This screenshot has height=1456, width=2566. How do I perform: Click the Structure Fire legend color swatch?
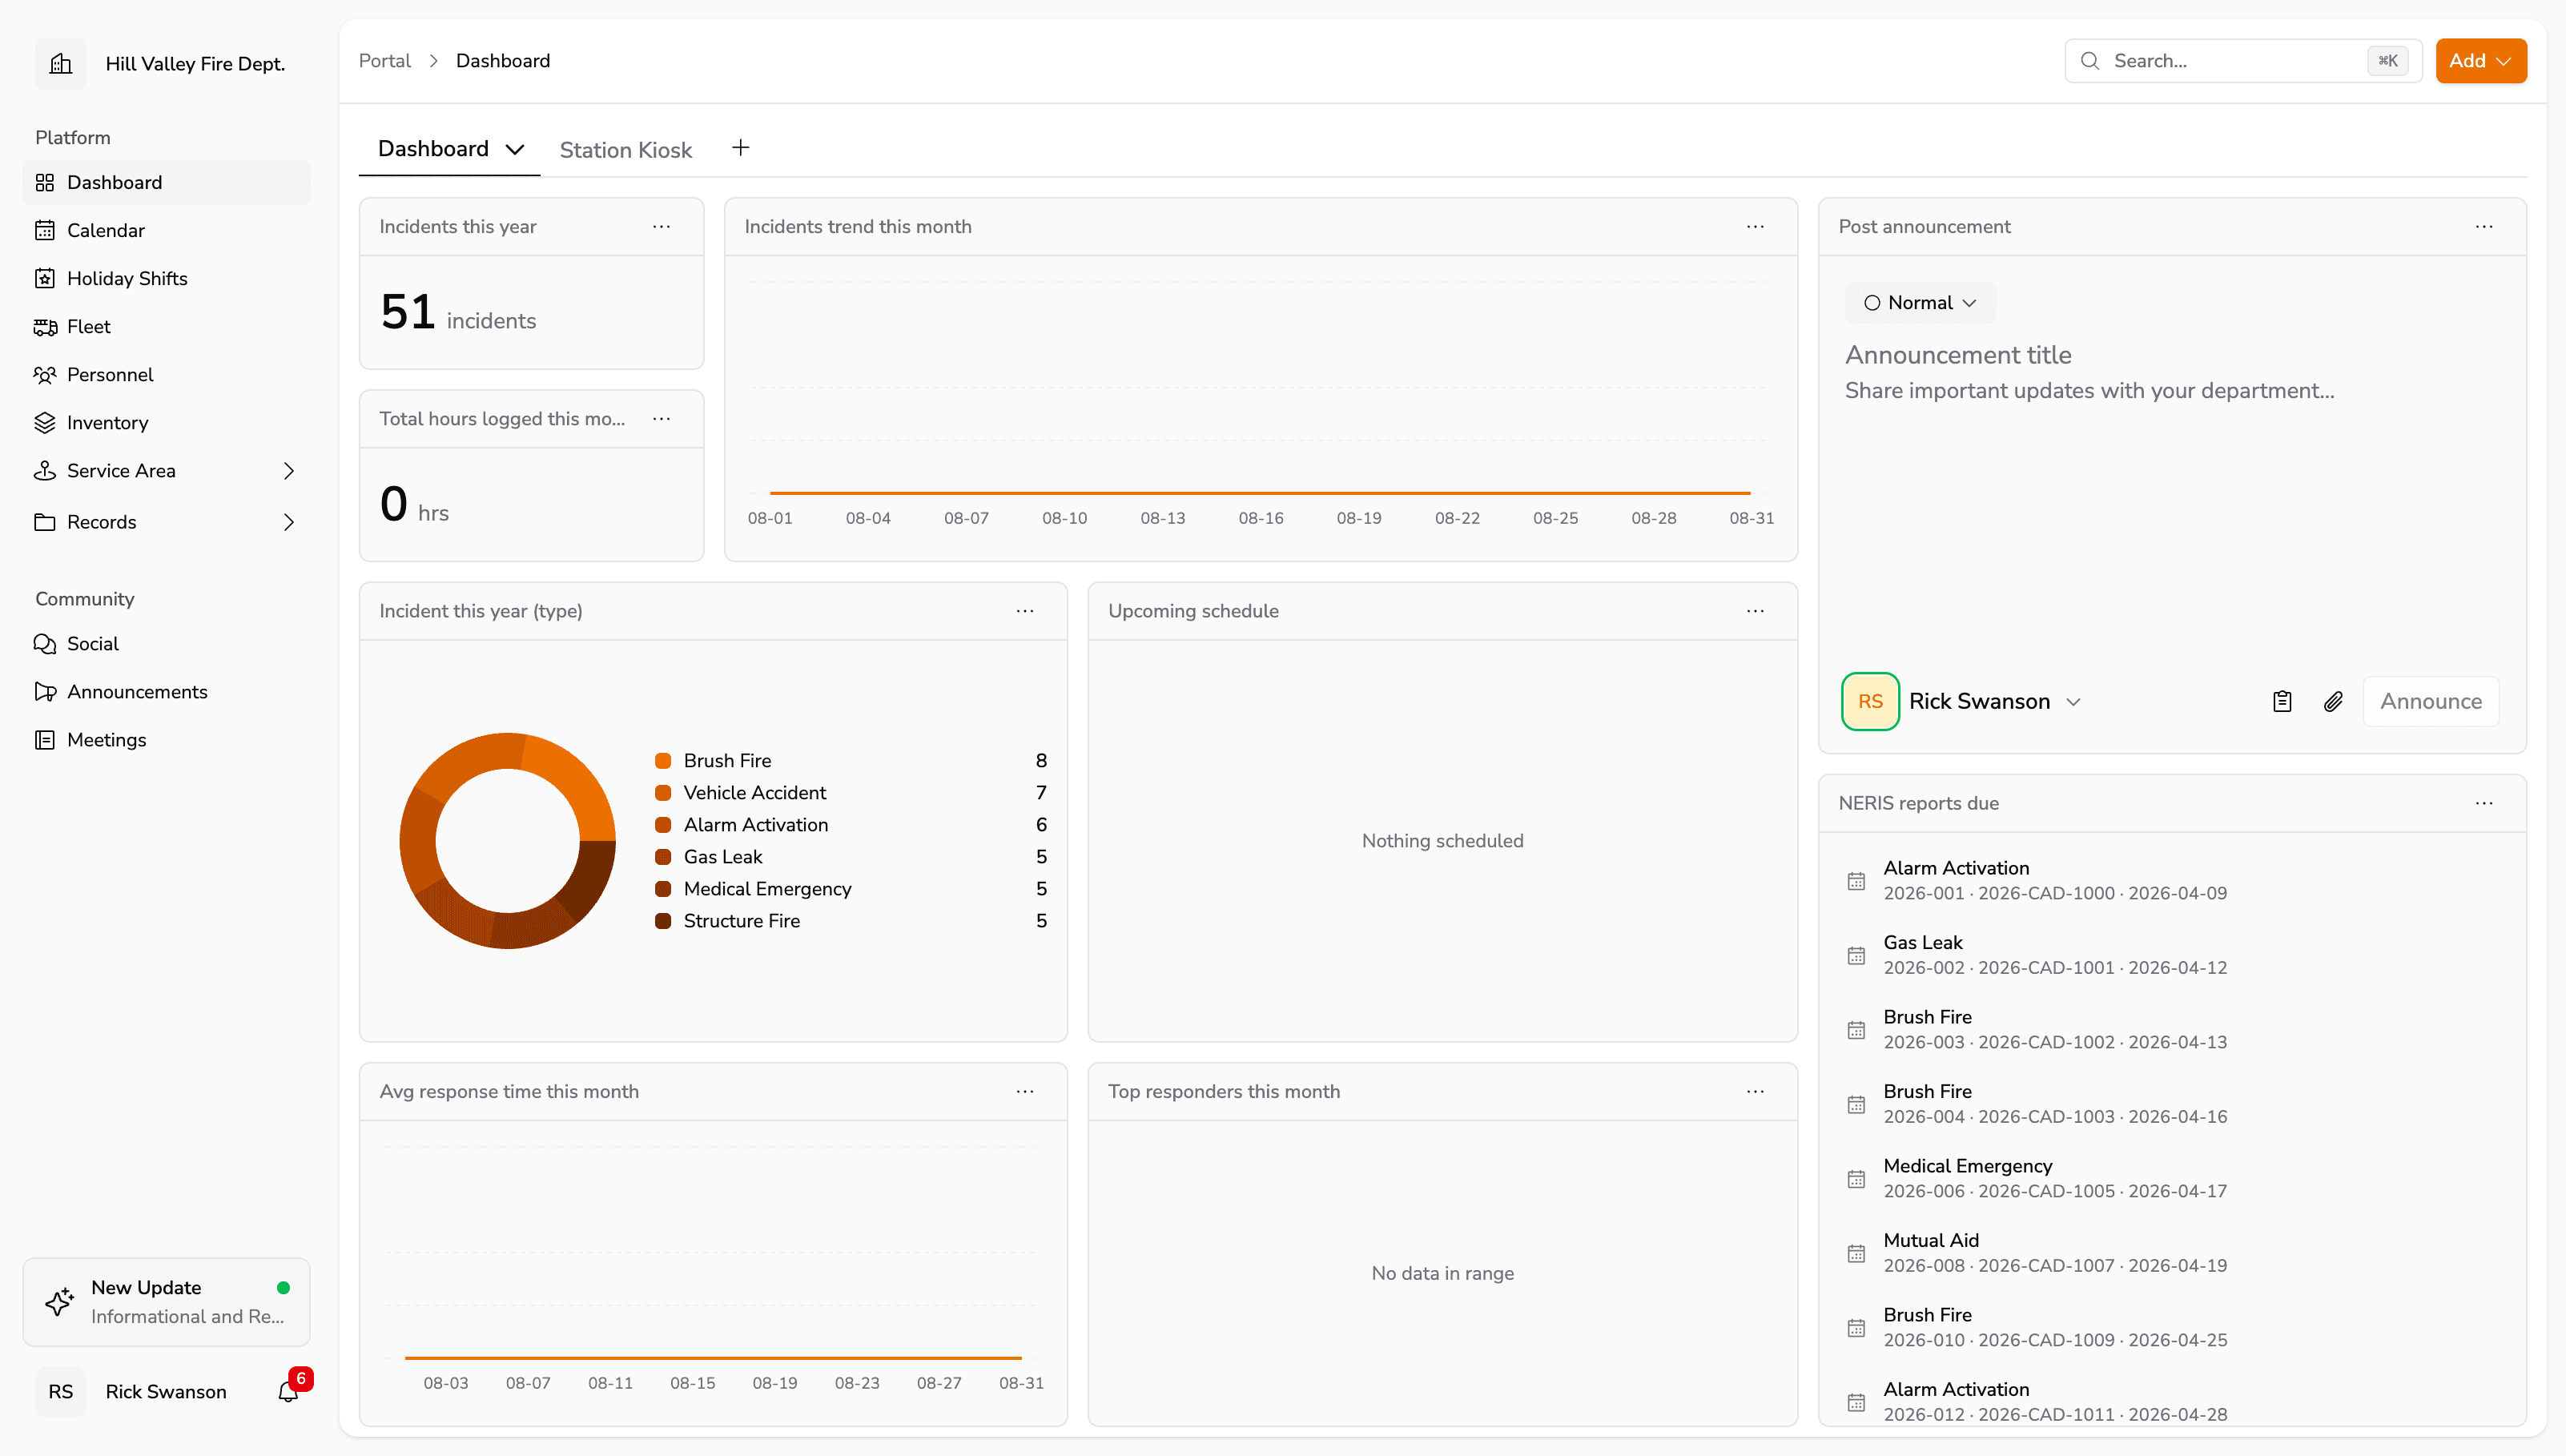pos(663,921)
